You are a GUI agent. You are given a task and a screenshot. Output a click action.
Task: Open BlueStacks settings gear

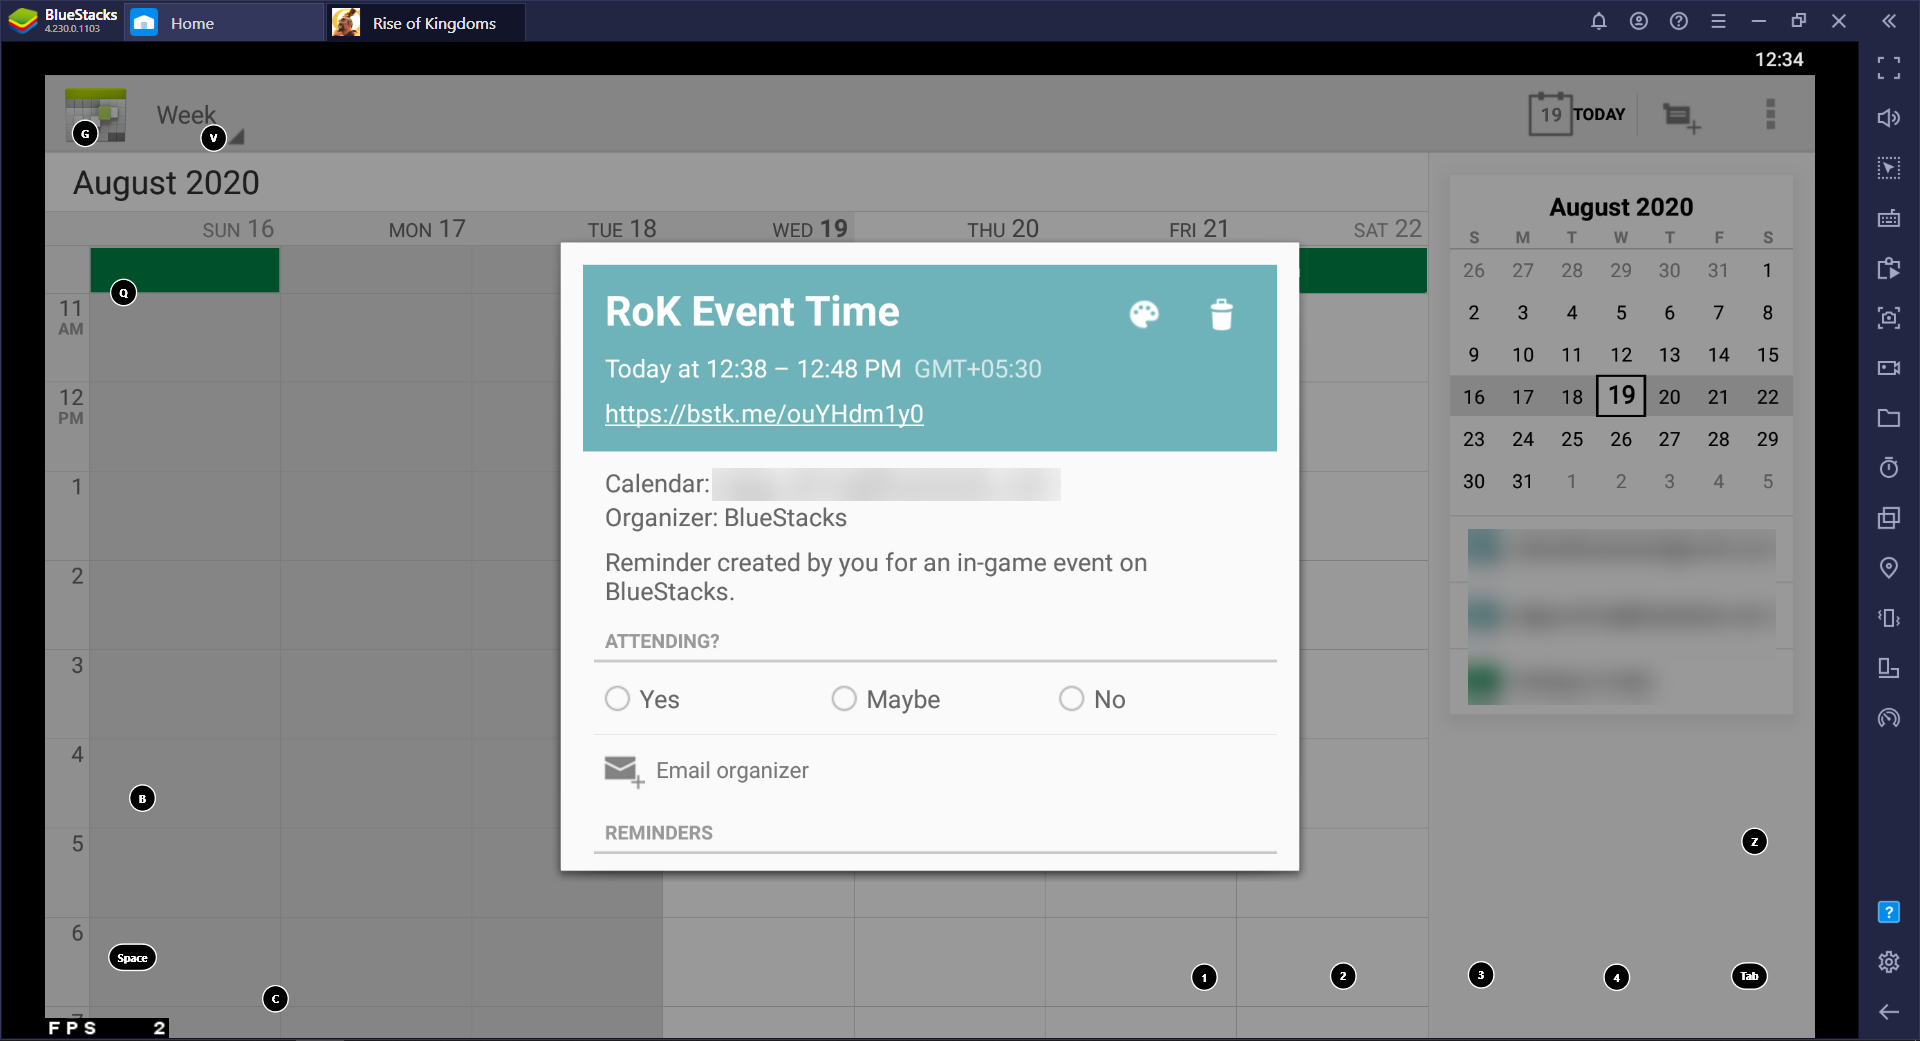tap(1889, 962)
